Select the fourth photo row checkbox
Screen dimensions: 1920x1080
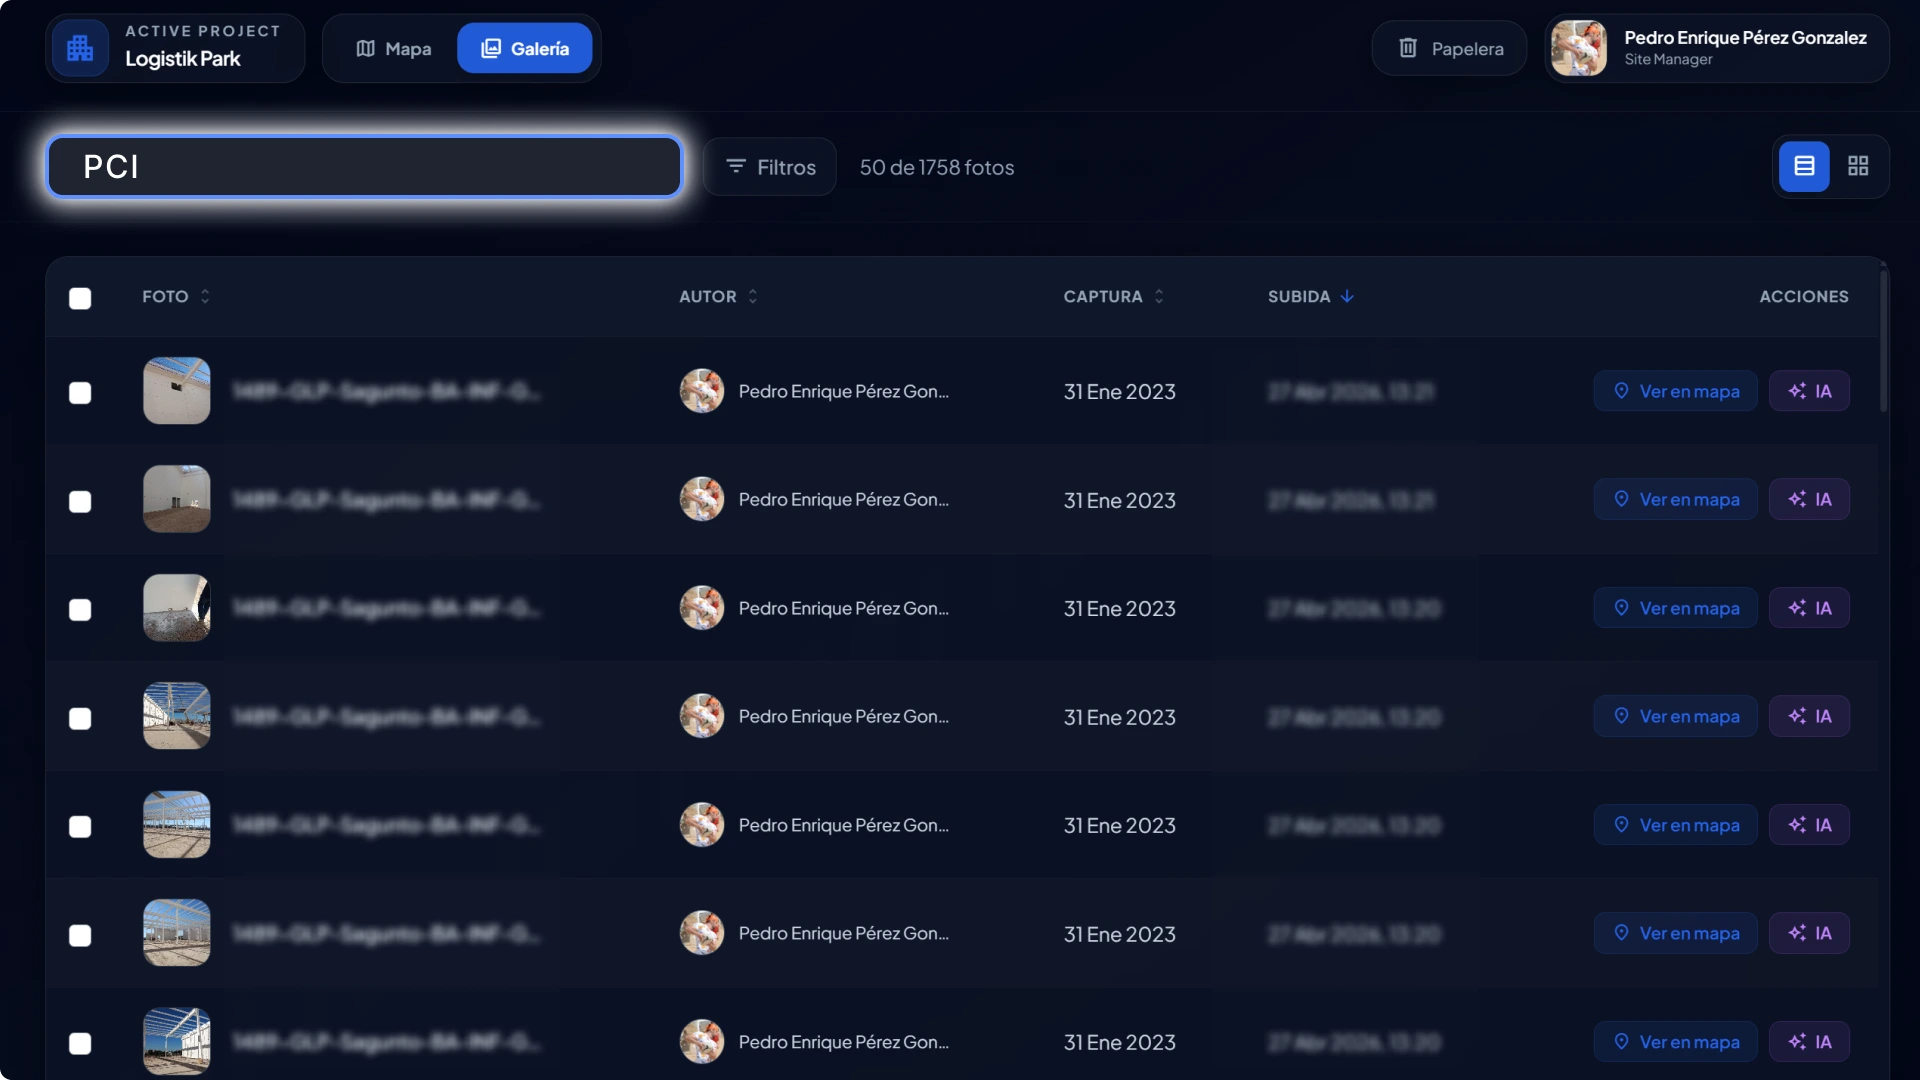click(80, 718)
